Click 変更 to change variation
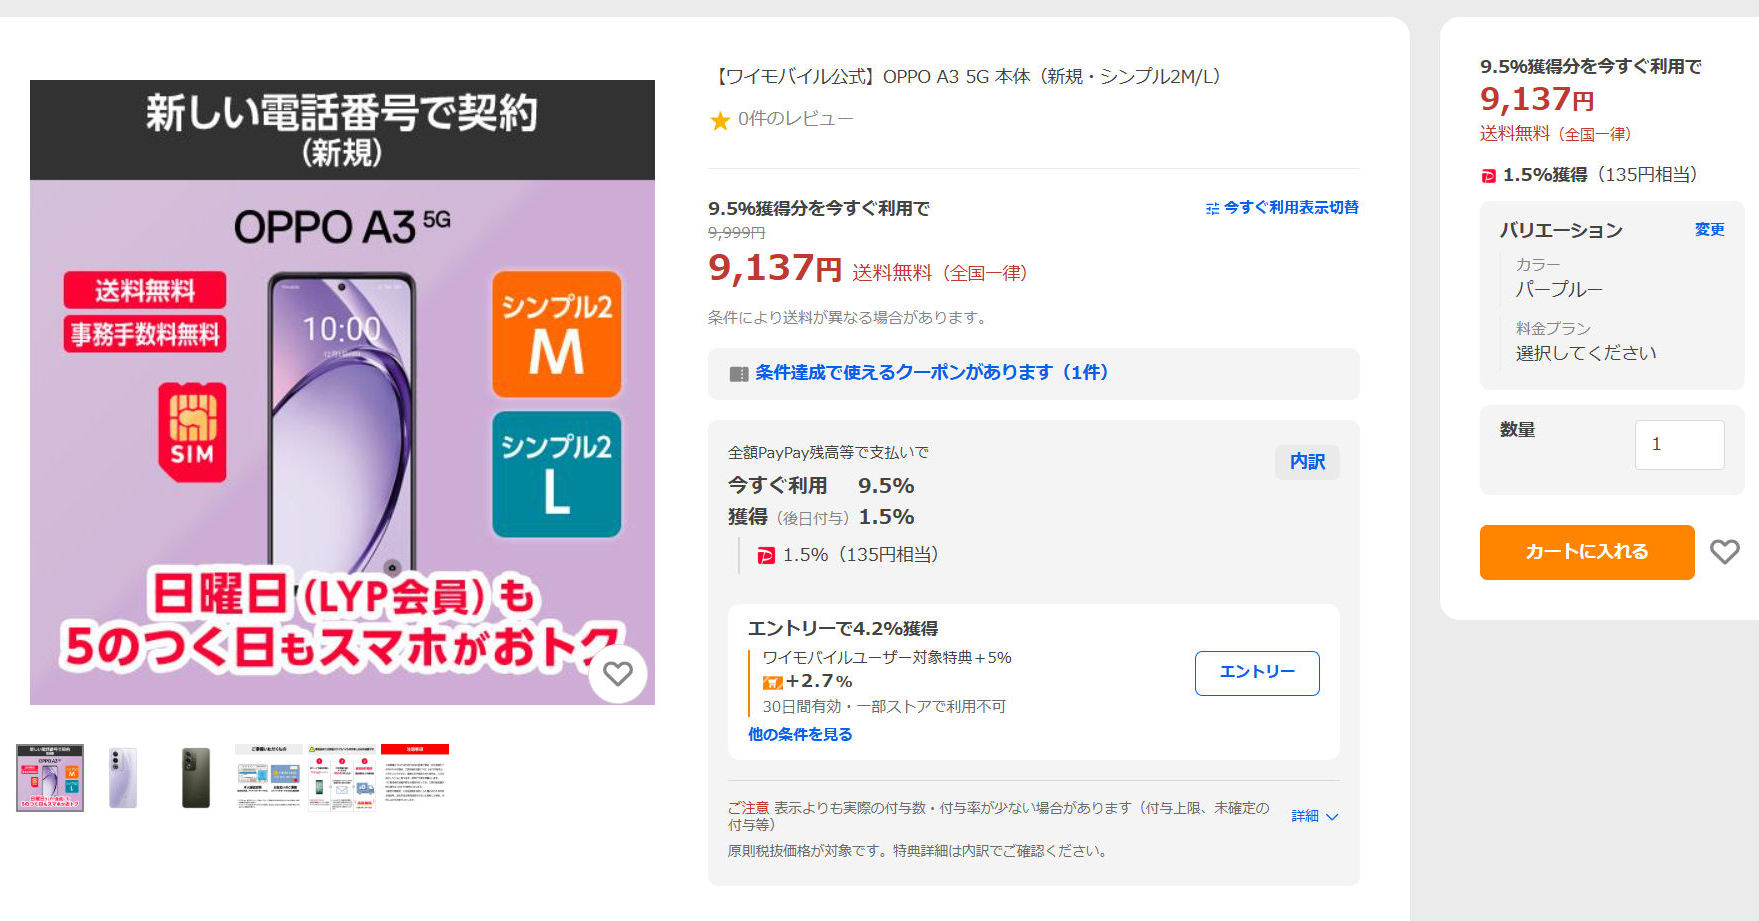 (1709, 230)
